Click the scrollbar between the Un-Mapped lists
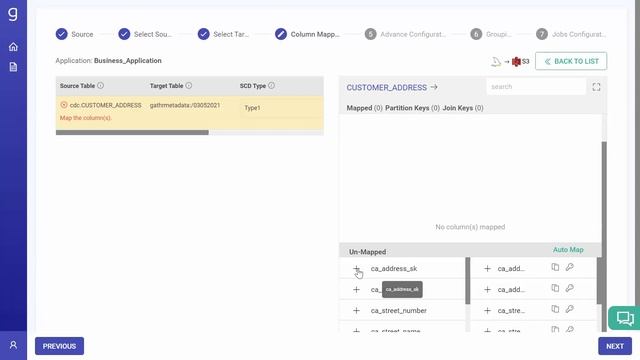 (468, 281)
